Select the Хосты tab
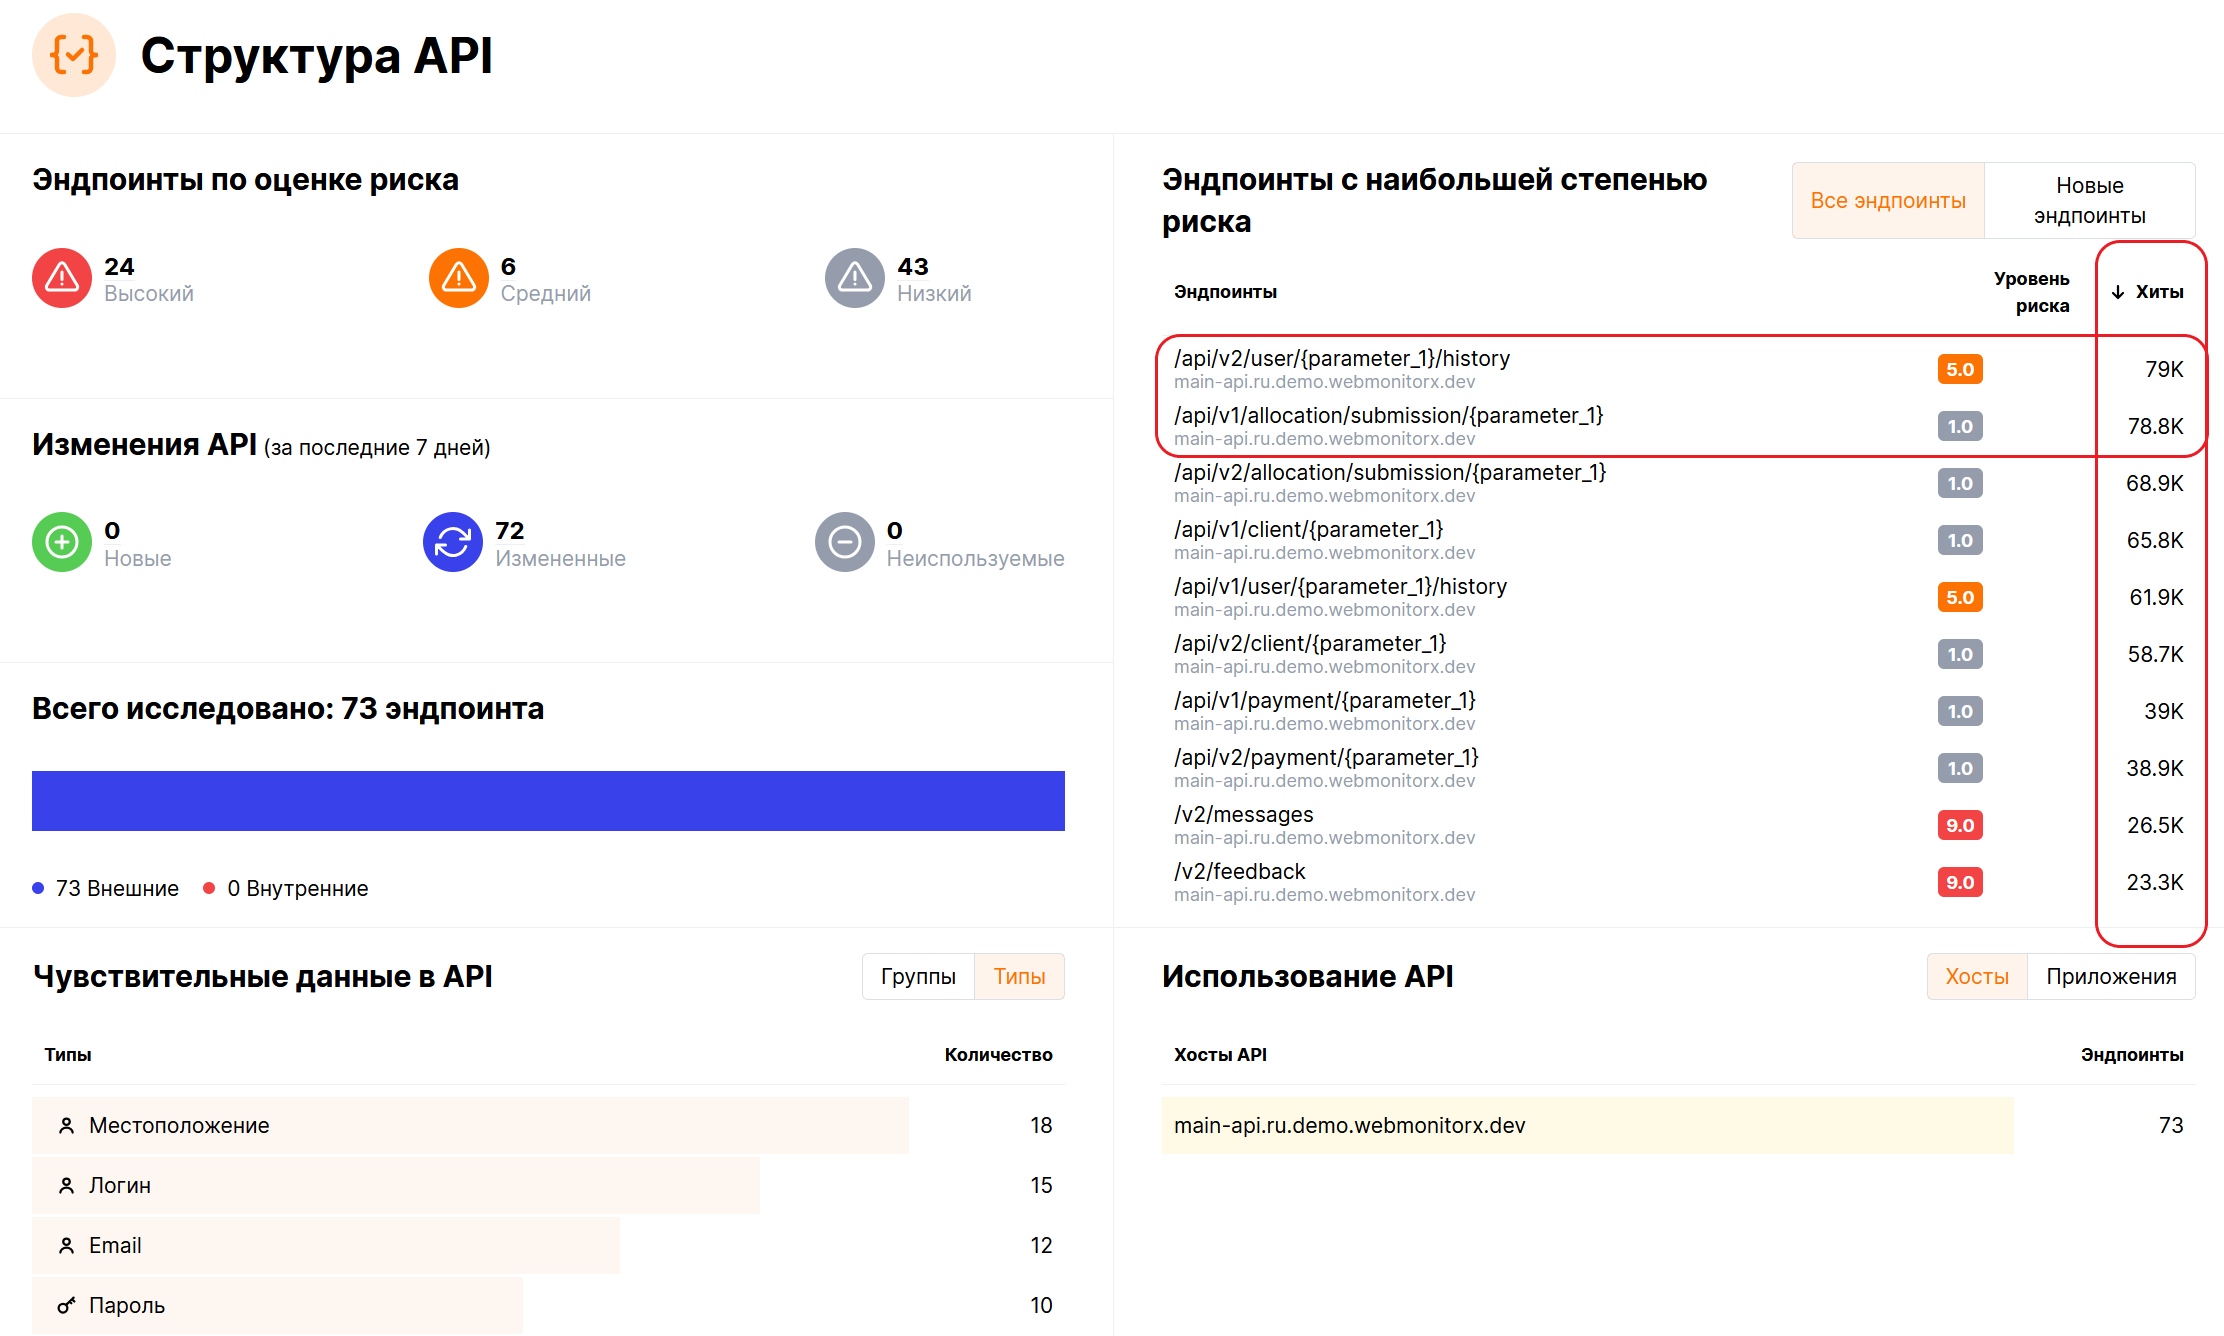Image resolution: width=2224 pixels, height=1336 pixels. [1977, 976]
